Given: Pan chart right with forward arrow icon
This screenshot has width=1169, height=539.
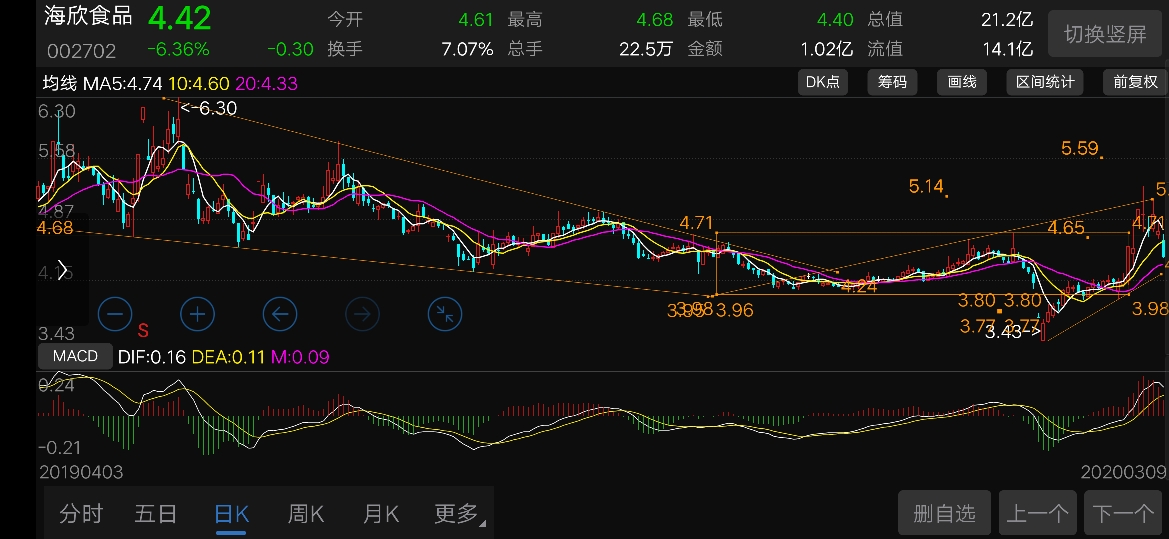Looking at the screenshot, I should point(362,314).
